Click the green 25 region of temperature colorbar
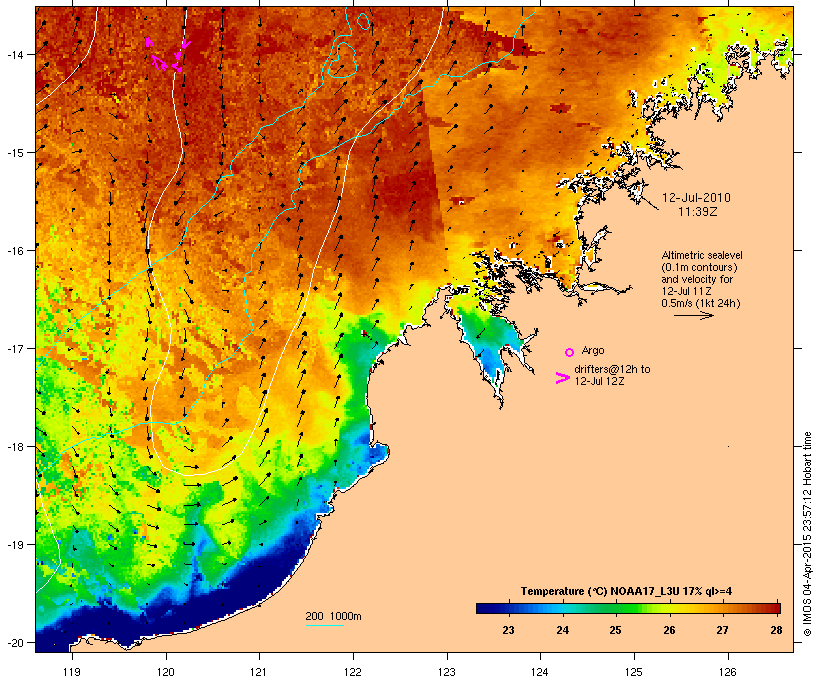Screen dimensions: 820x680 pos(616,608)
